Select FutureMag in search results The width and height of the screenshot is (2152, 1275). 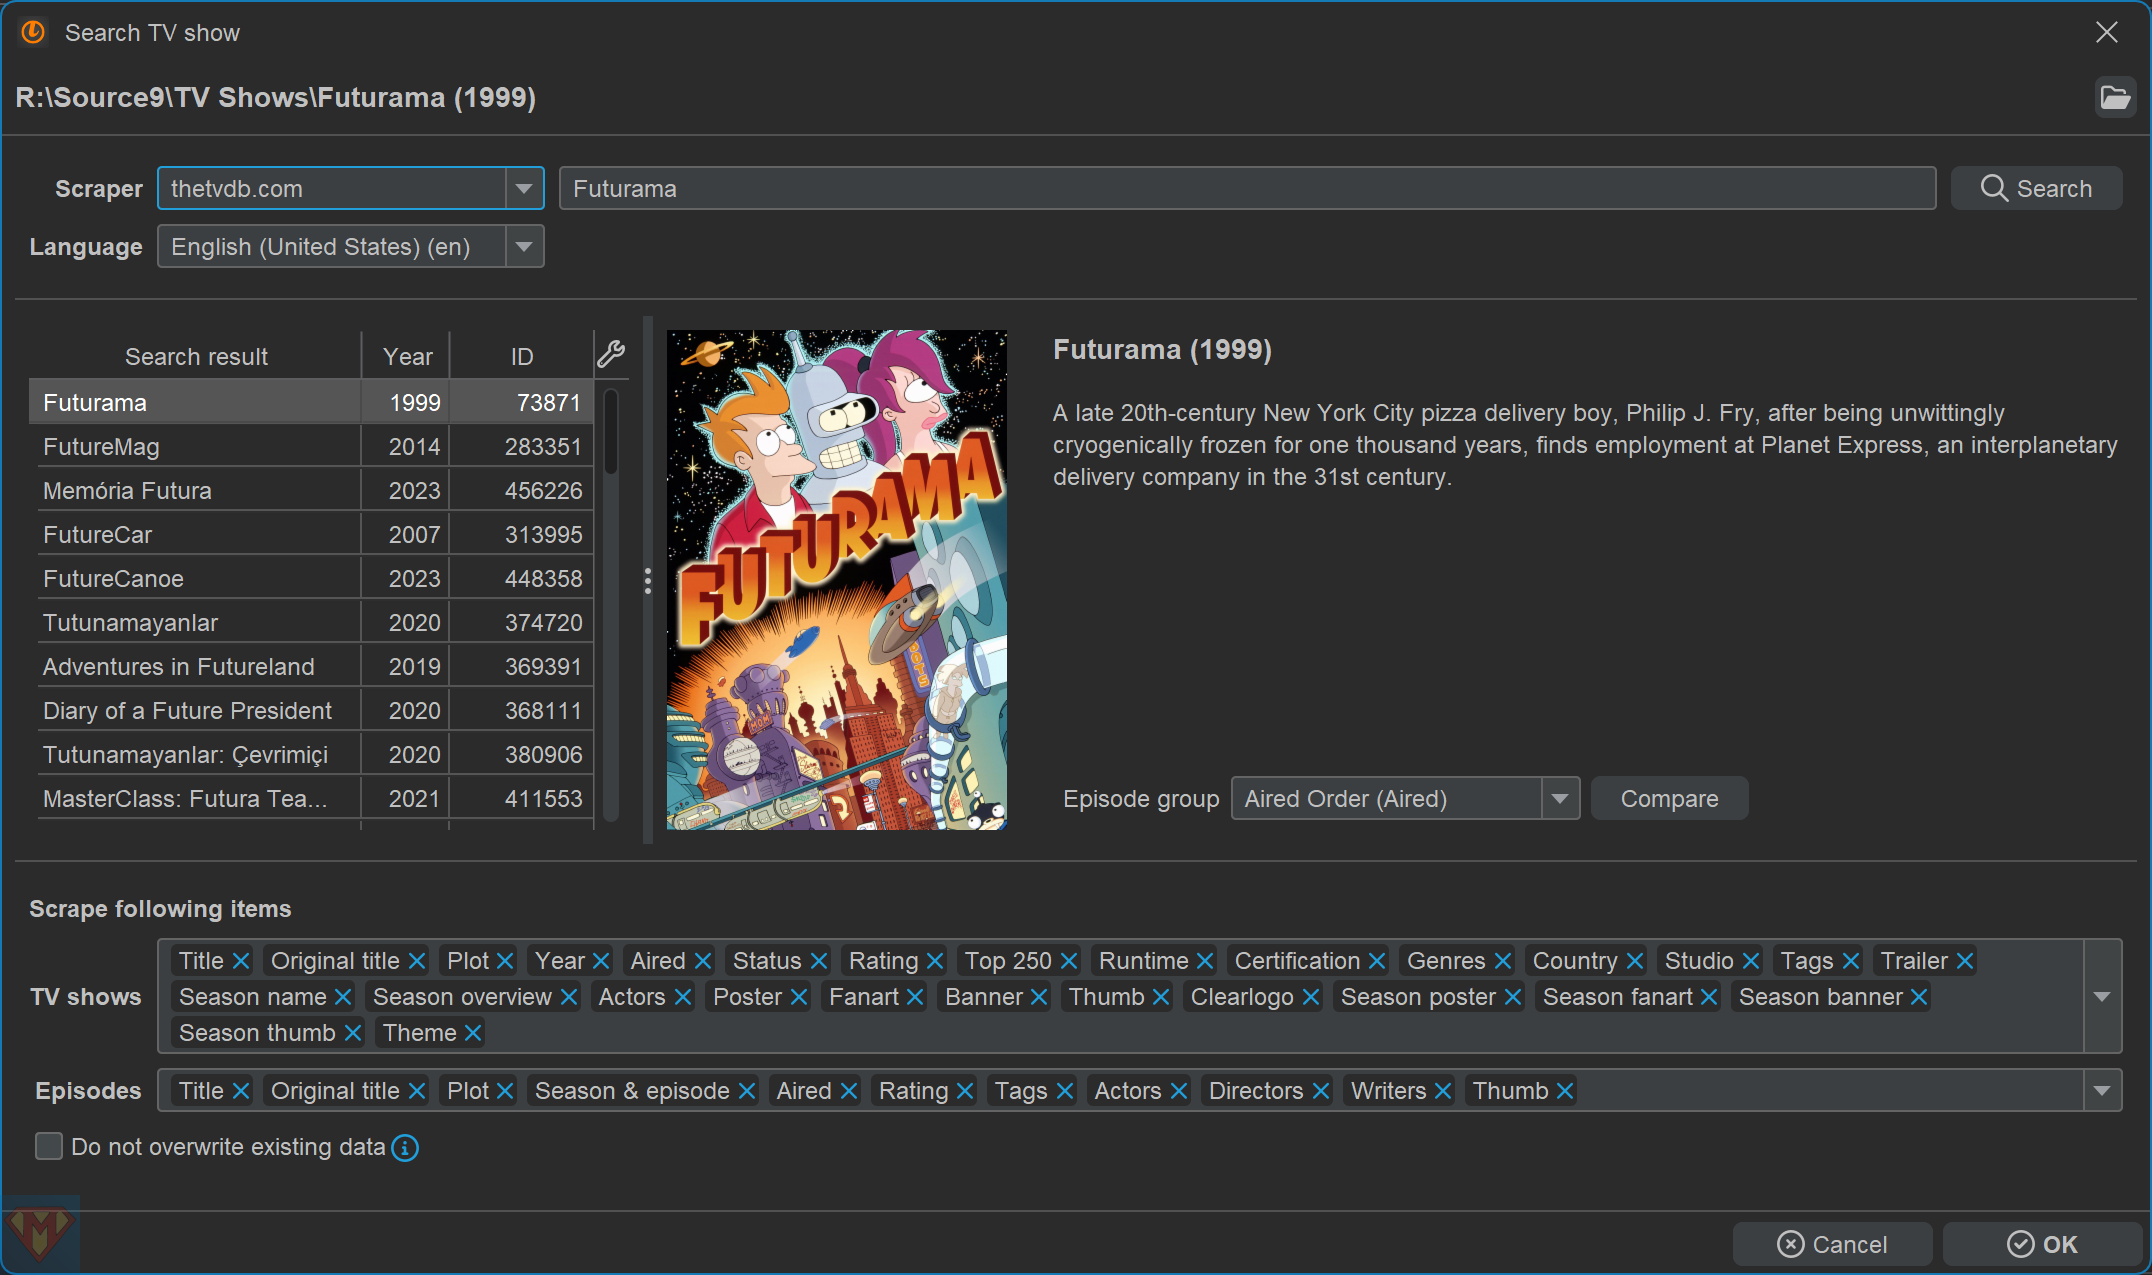[x=195, y=447]
